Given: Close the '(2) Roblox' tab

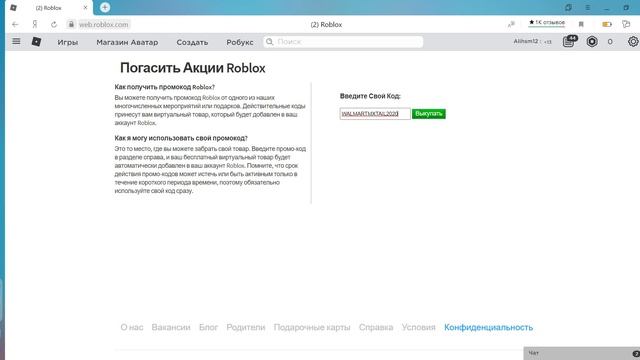Looking at the screenshot, I should (x=85, y=8).
